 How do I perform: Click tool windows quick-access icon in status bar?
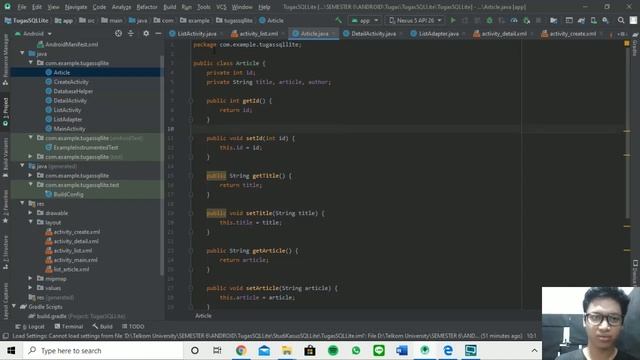tap(5, 336)
